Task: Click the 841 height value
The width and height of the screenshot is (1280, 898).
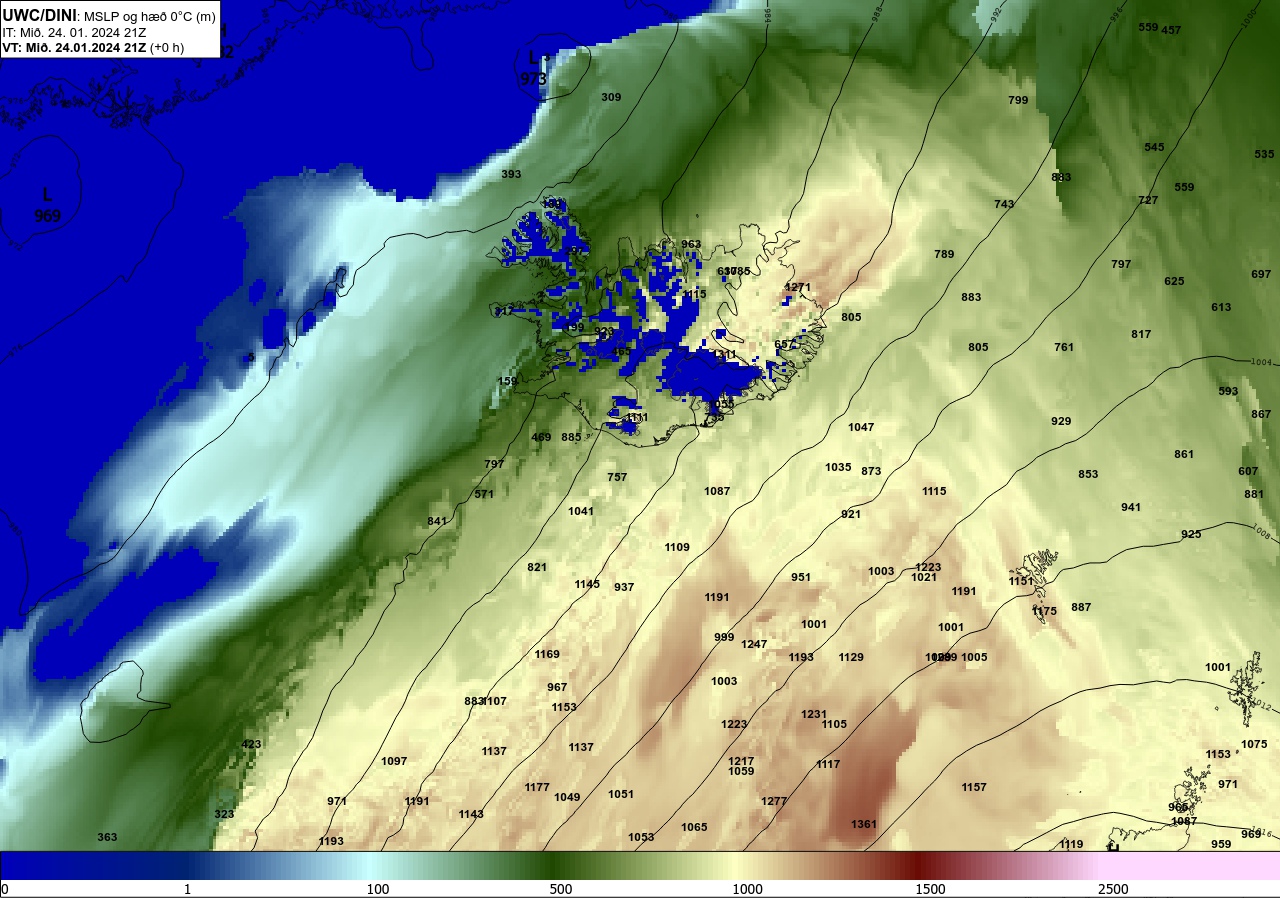Action: coord(437,521)
